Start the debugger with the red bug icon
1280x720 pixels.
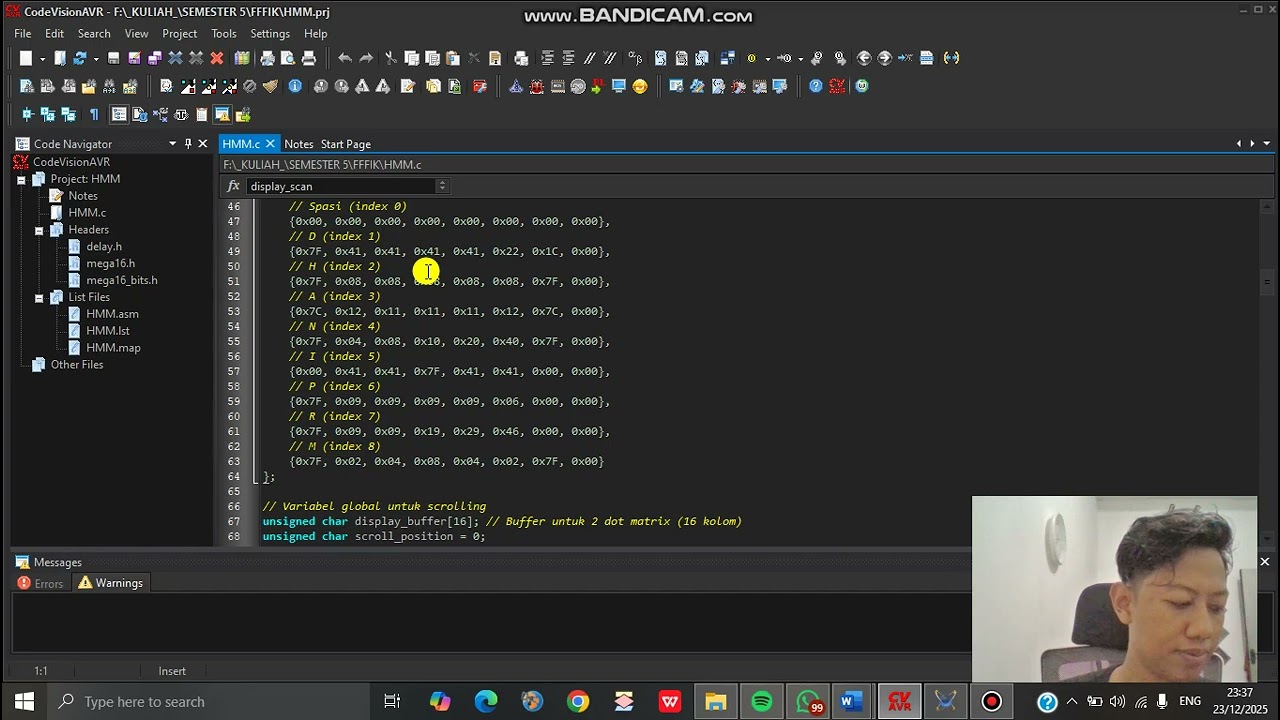[537, 86]
